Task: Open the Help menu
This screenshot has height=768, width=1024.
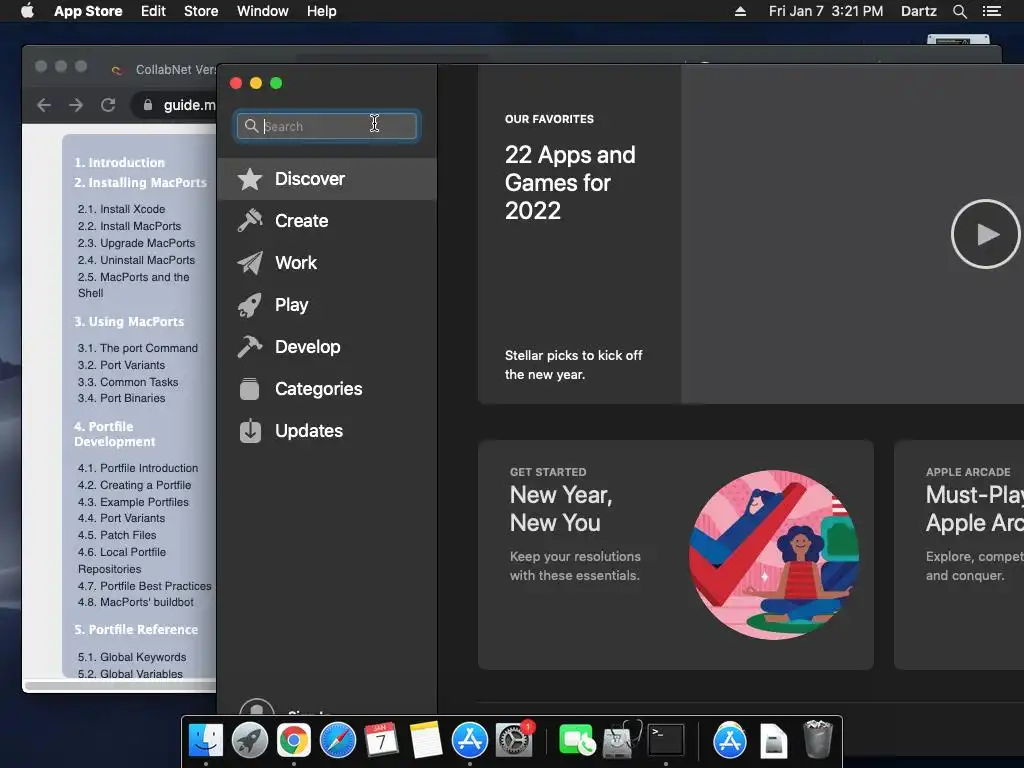Action: [x=322, y=11]
